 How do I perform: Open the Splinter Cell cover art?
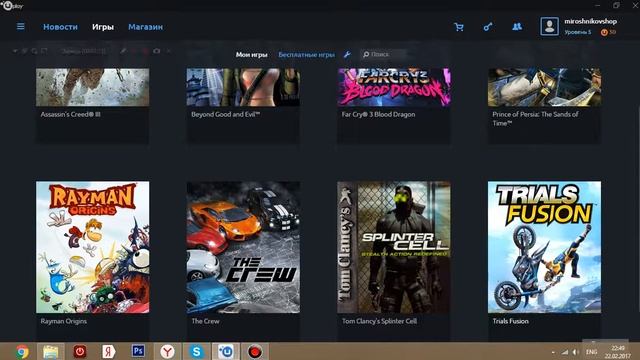[x=394, y=247]
